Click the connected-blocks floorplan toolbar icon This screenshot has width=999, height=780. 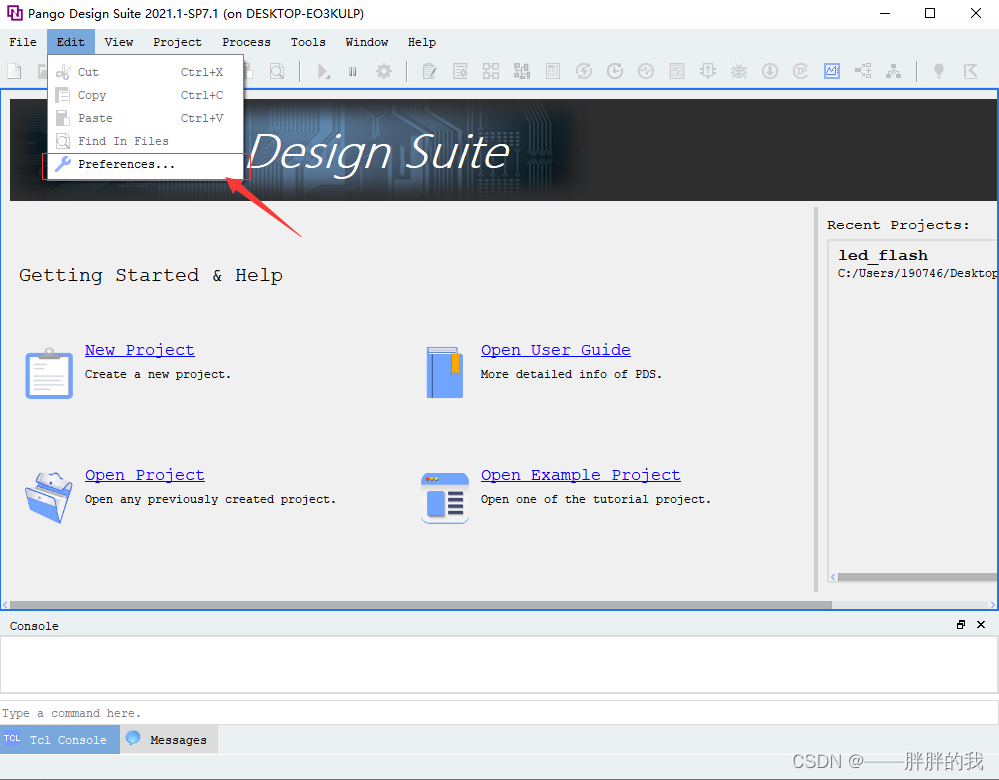522,71
